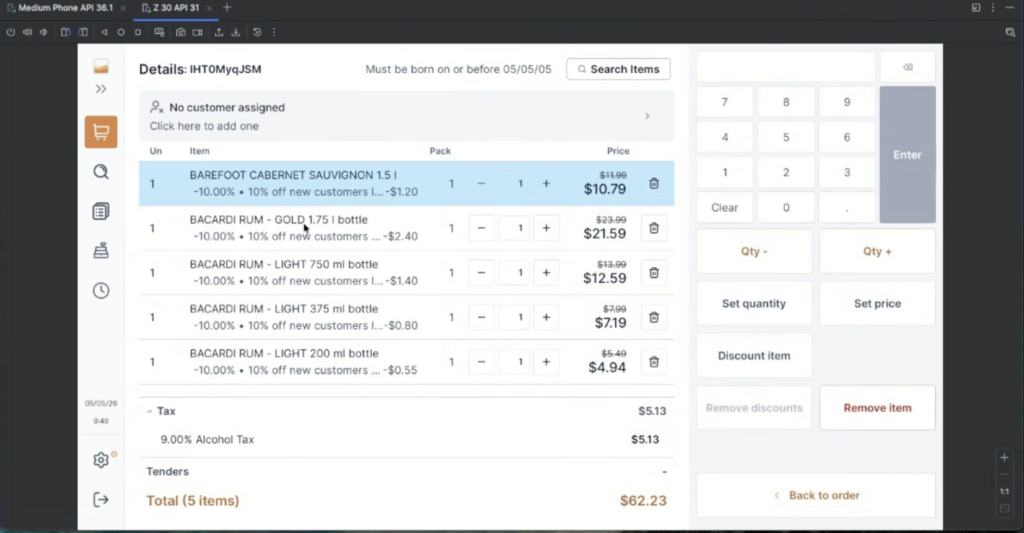
Task: Click emulator home circle icon
Action: click(121, 32)
